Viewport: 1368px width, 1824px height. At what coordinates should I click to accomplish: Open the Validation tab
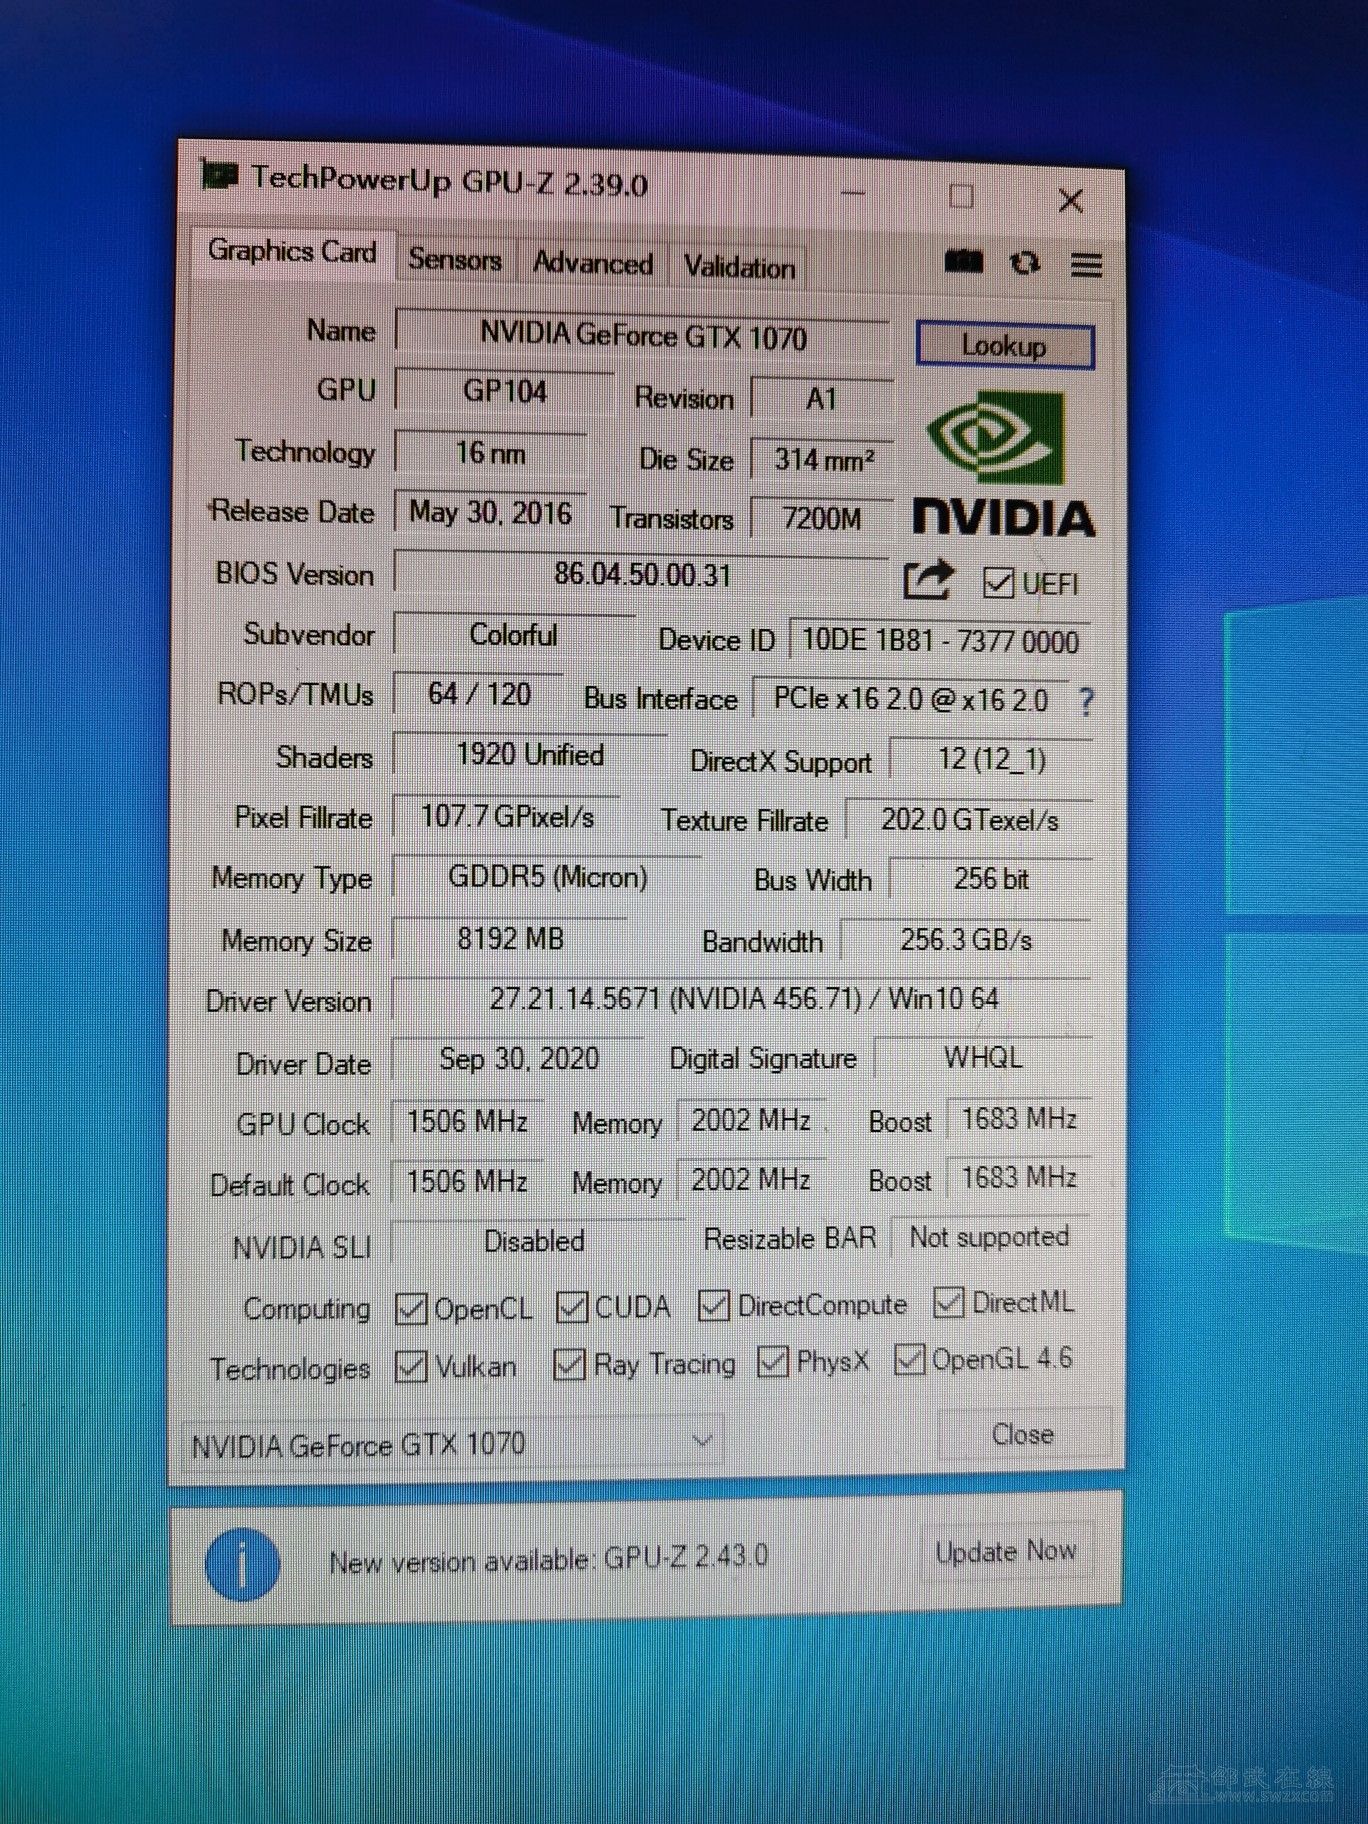(739, 268)
